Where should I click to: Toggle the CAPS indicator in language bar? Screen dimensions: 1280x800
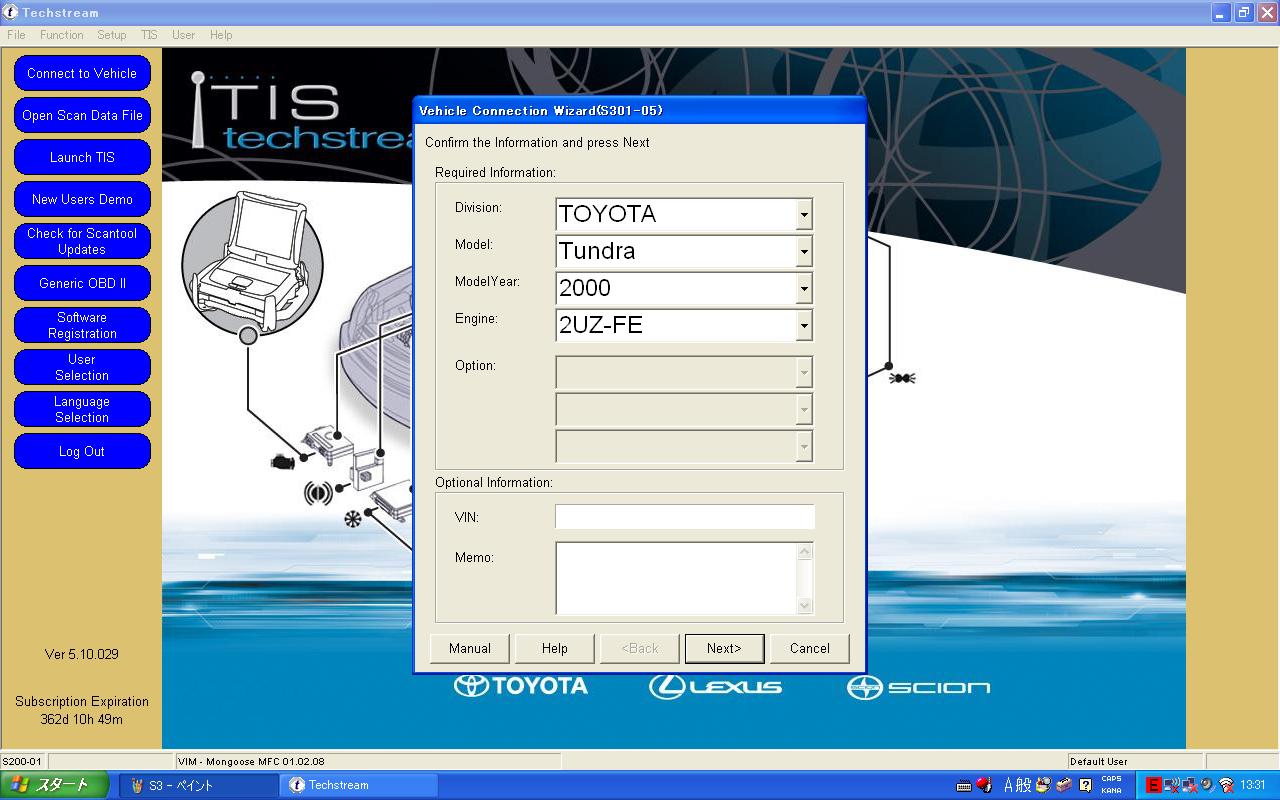pos(1111,780)
